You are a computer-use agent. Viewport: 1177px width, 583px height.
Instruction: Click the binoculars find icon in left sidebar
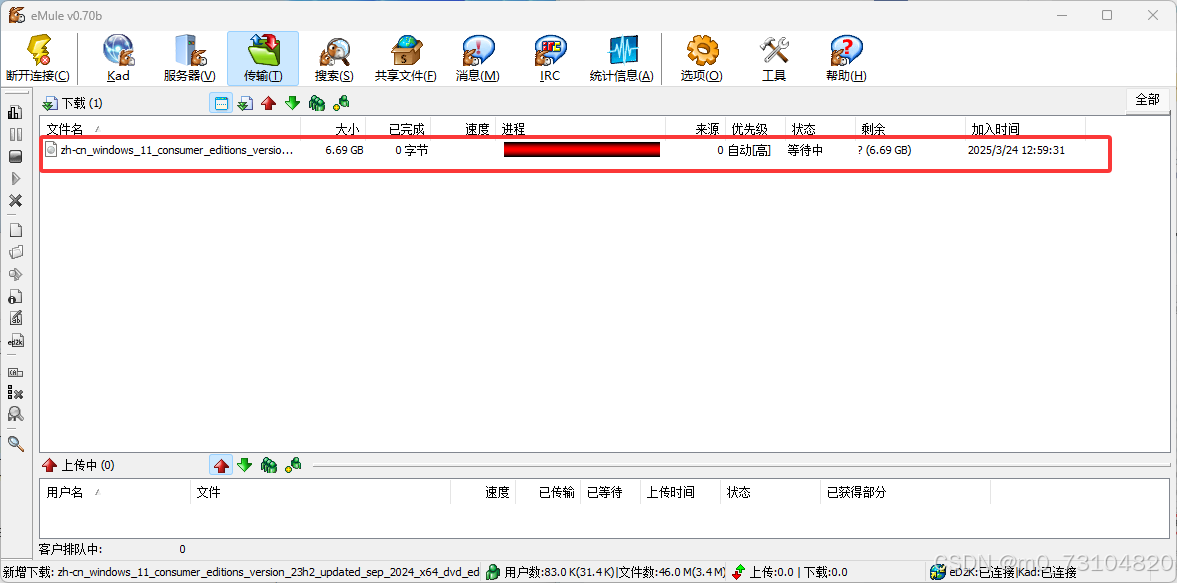(x=15, y=413)
